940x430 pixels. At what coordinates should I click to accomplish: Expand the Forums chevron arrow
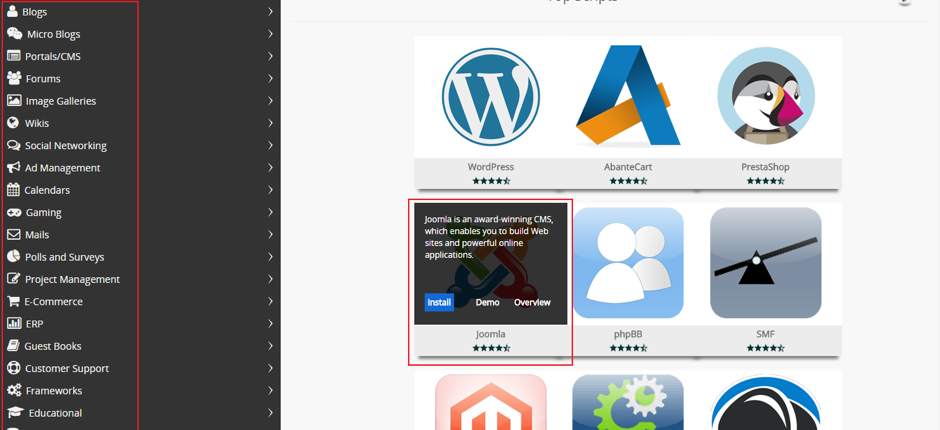pos(270,78)
